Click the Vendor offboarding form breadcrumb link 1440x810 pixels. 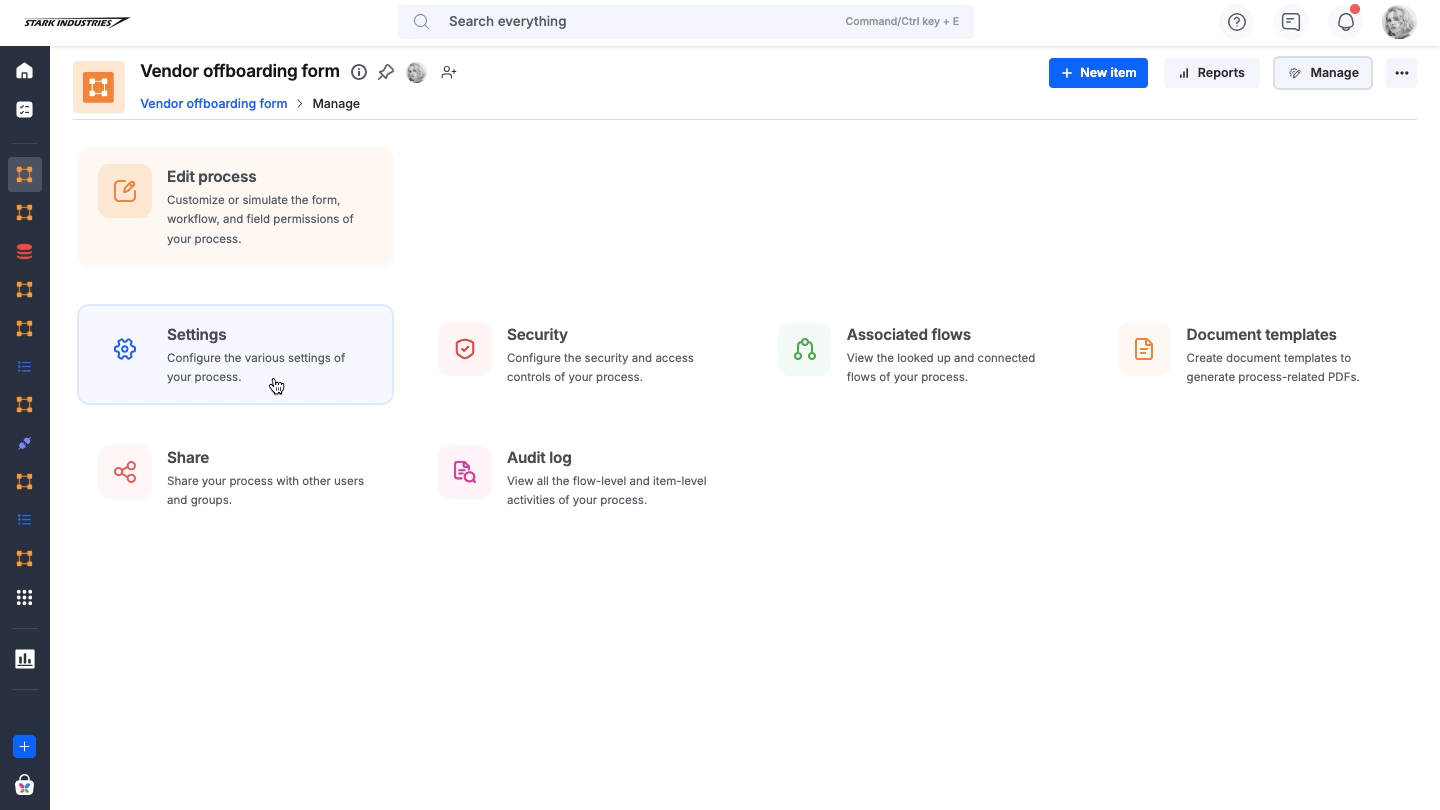point(213,104)
